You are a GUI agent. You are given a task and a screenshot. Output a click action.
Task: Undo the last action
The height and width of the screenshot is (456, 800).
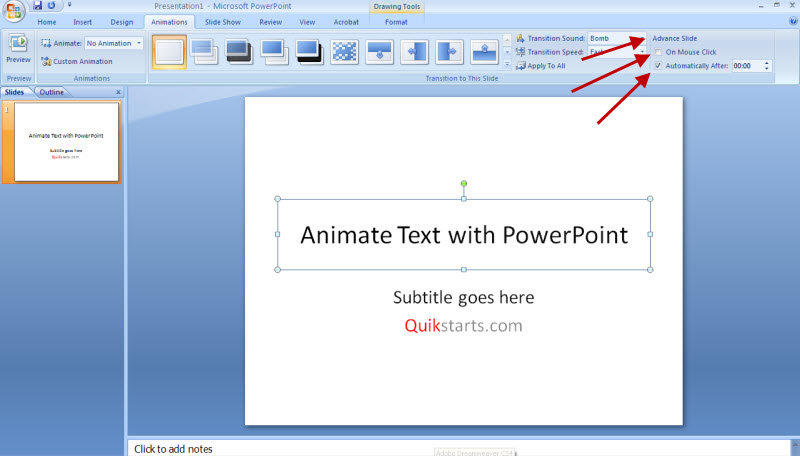coord(52,6)
